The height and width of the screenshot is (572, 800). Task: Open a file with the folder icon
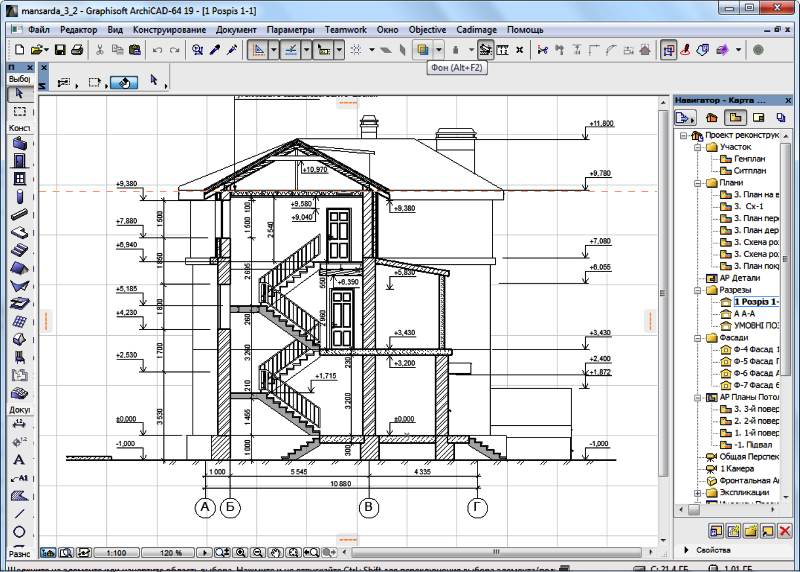37,50
